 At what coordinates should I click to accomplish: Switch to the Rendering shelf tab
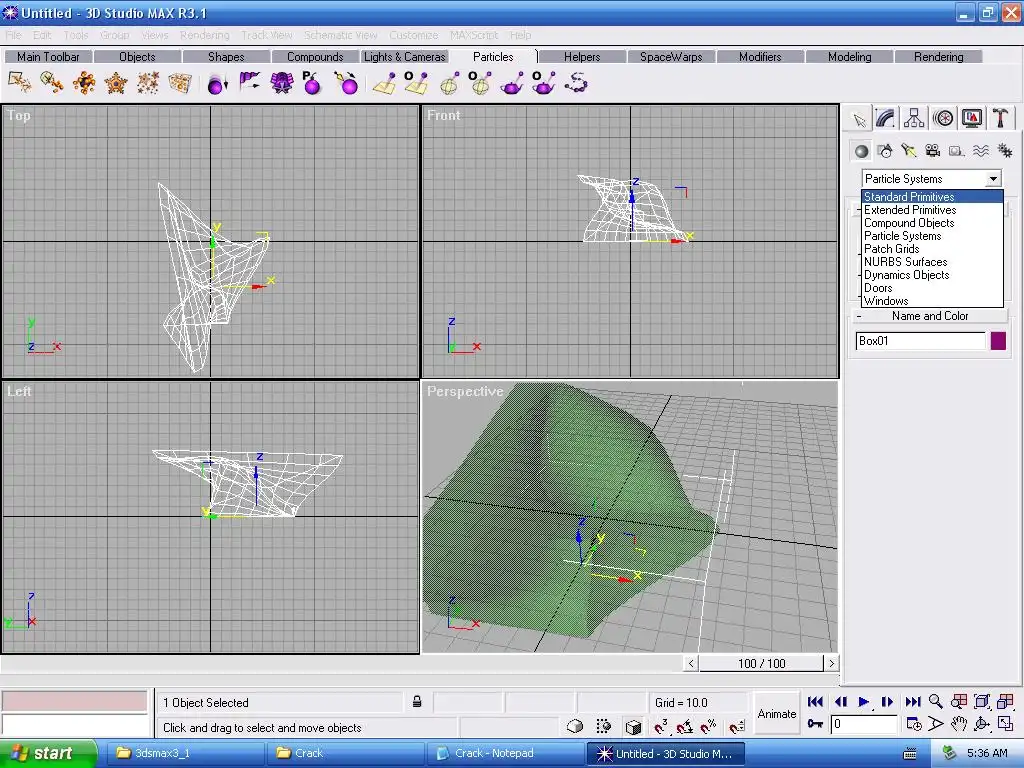[x=938, y=57]
